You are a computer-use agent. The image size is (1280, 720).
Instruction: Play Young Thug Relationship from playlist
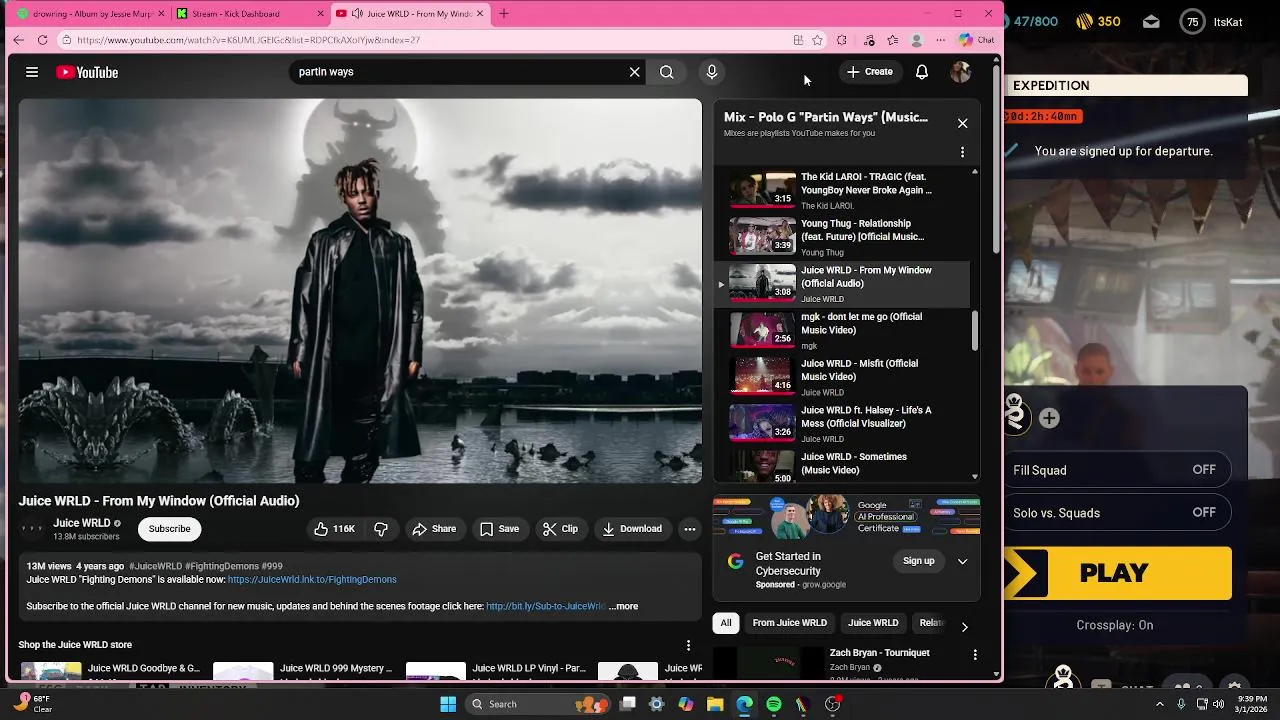[842, 237]
